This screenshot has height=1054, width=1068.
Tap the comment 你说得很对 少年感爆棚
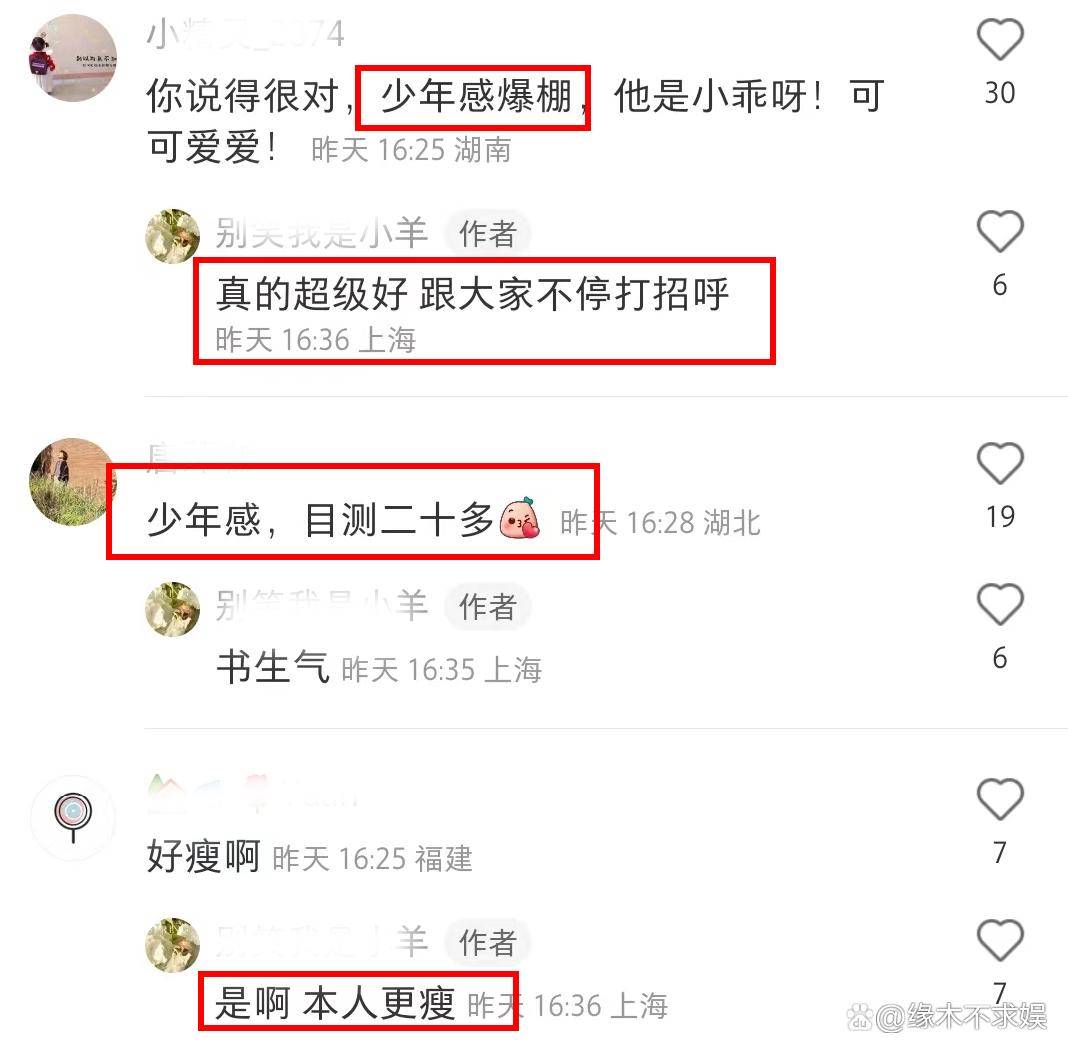pos(516,121)
